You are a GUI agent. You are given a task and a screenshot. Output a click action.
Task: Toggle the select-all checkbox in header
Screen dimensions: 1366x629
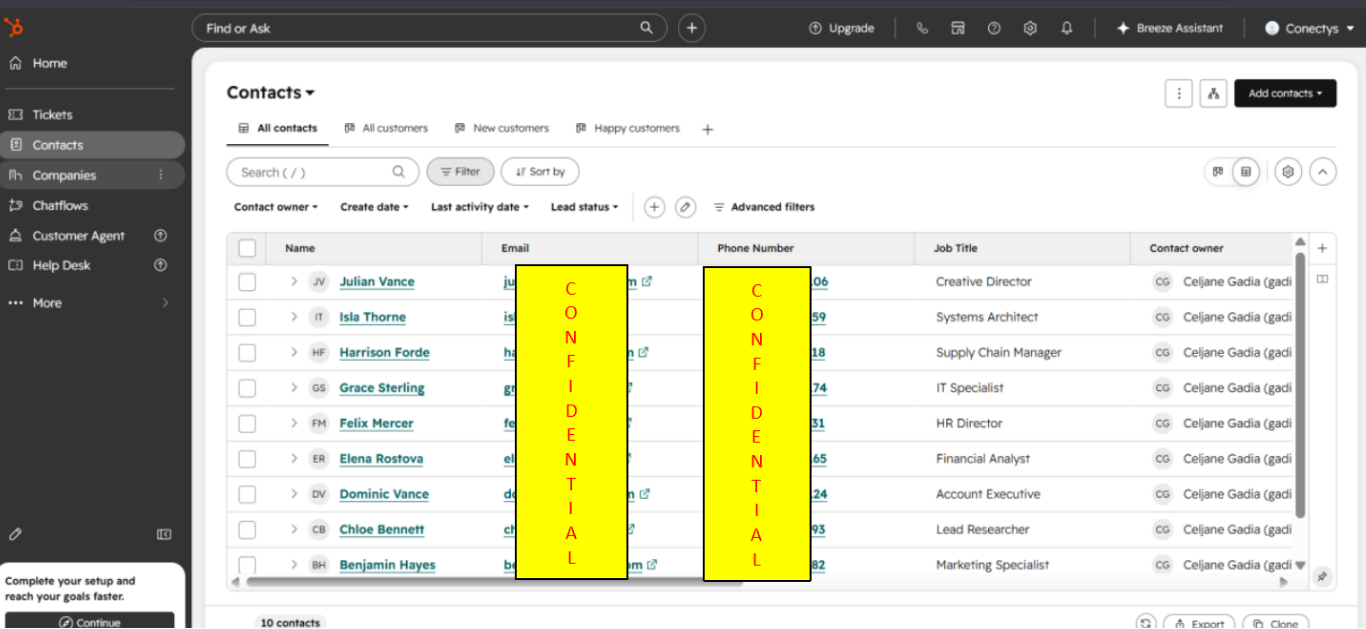coord(247,248)
